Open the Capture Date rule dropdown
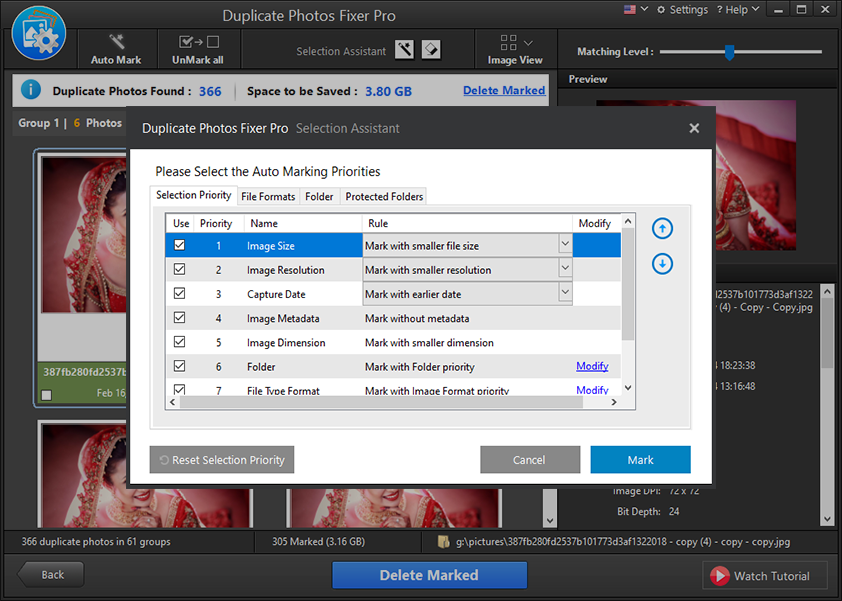Screen dimensions: 842x601 coord(565,292)
